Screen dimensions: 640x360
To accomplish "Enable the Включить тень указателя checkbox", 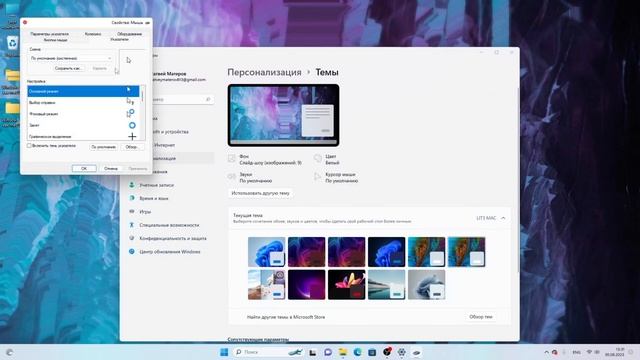I will (29, 146).
